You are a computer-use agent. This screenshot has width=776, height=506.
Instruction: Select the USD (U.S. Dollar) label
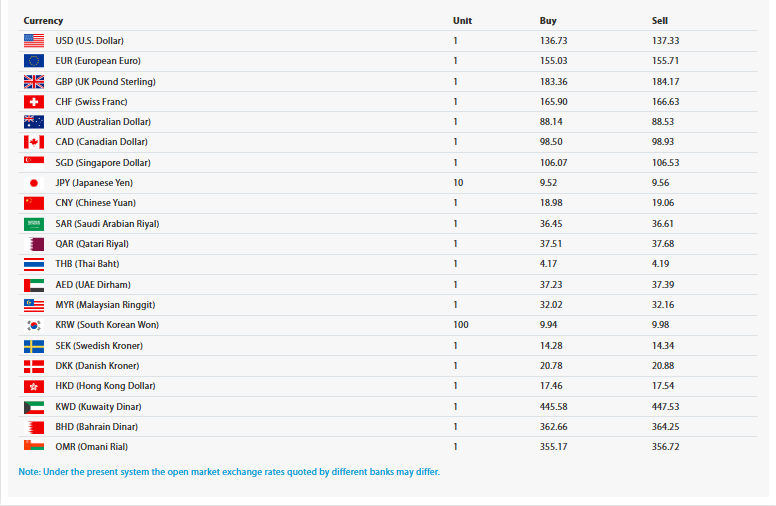coord(90,41)
